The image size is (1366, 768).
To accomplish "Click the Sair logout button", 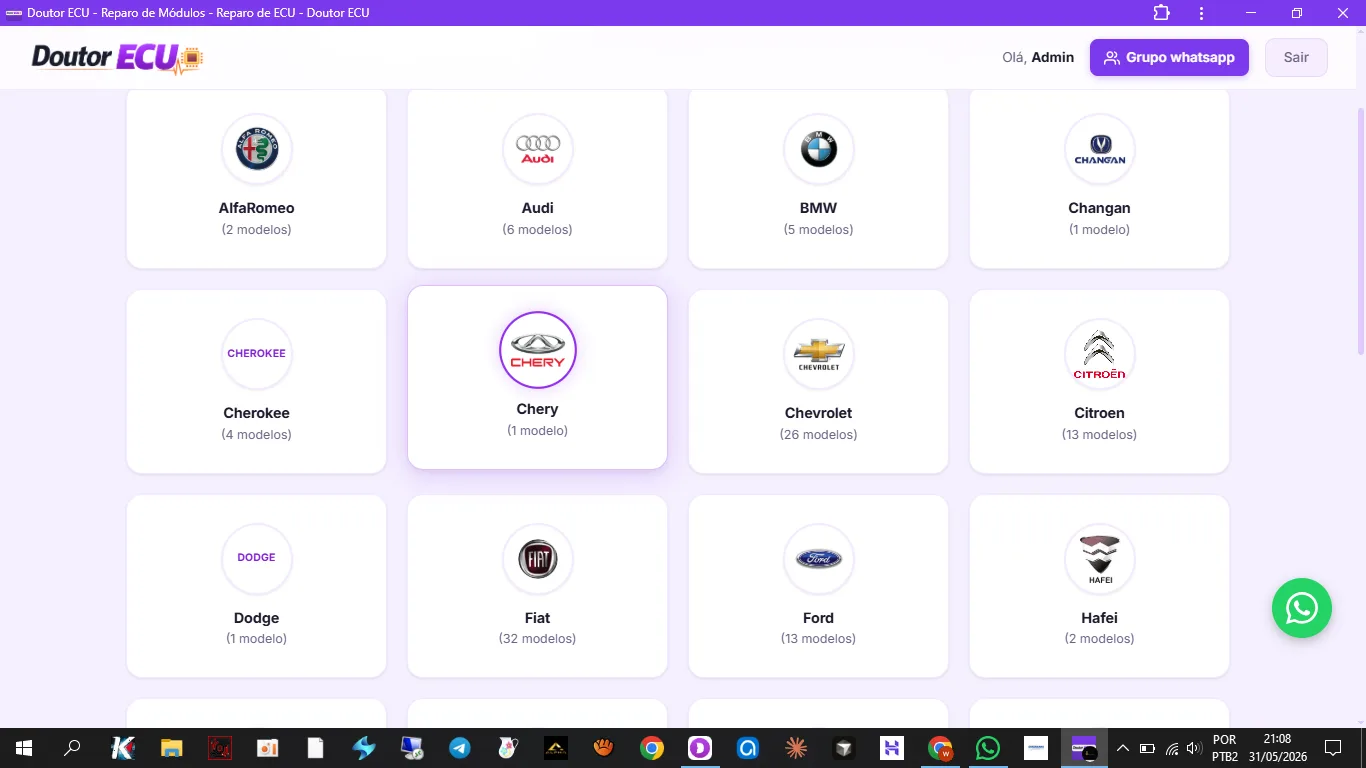I will click(1296, 57).
